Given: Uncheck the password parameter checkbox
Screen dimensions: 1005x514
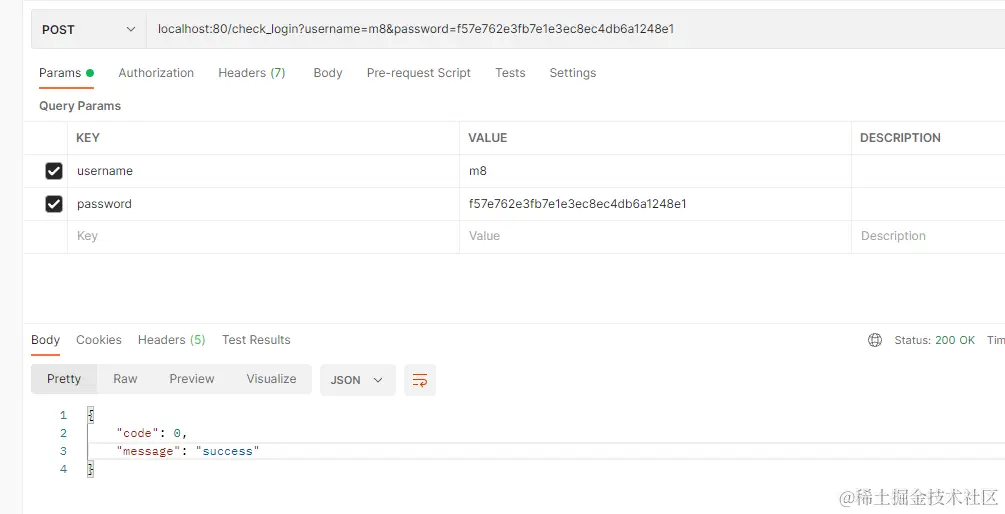Looking at the screenshot, I should coord(54,204).
